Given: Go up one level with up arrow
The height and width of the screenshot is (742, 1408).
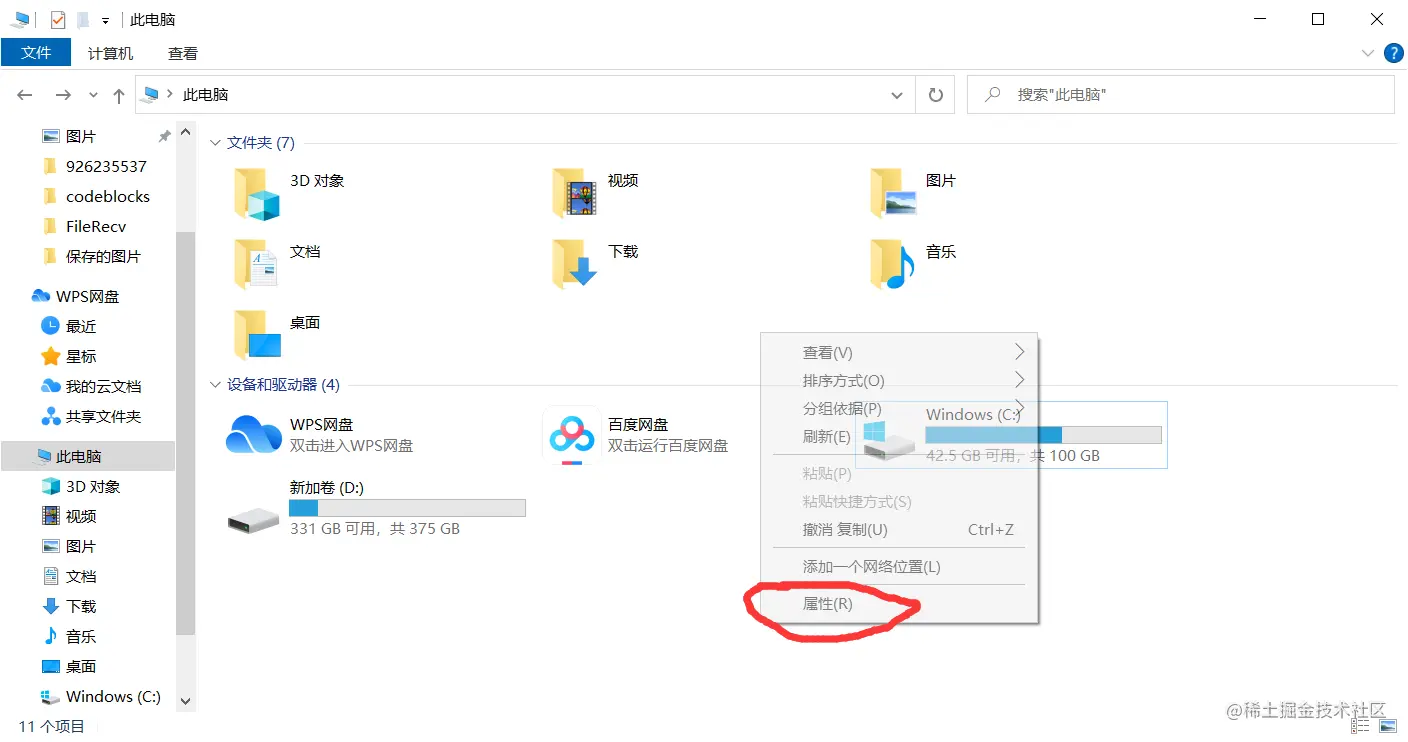Looking at the screenshot, I should click(119, 96).
